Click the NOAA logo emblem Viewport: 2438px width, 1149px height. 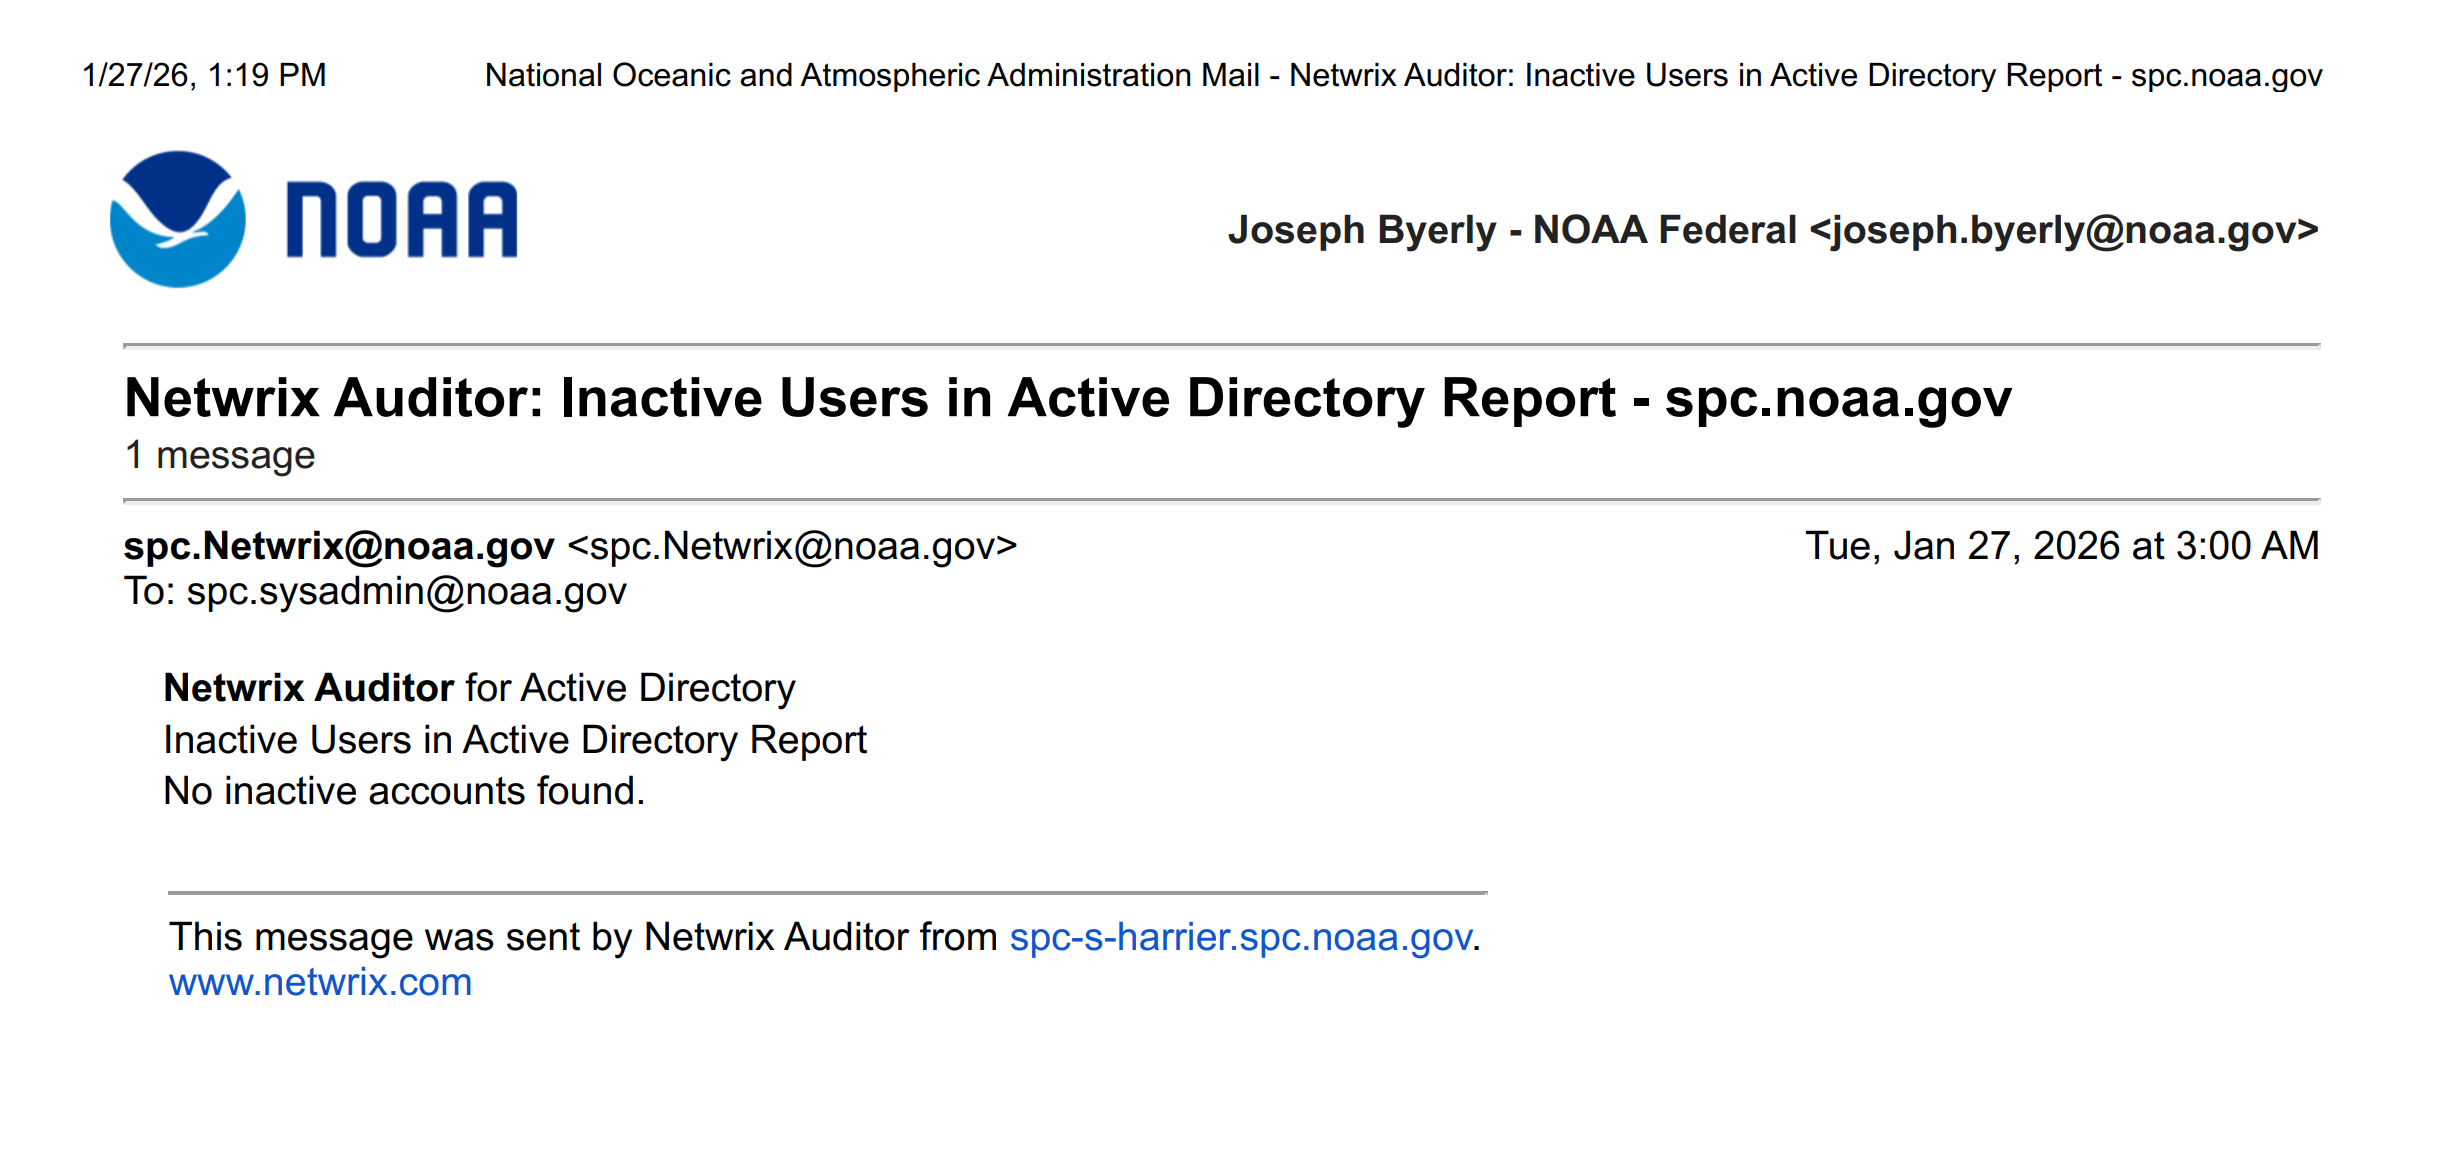(178, 219)
